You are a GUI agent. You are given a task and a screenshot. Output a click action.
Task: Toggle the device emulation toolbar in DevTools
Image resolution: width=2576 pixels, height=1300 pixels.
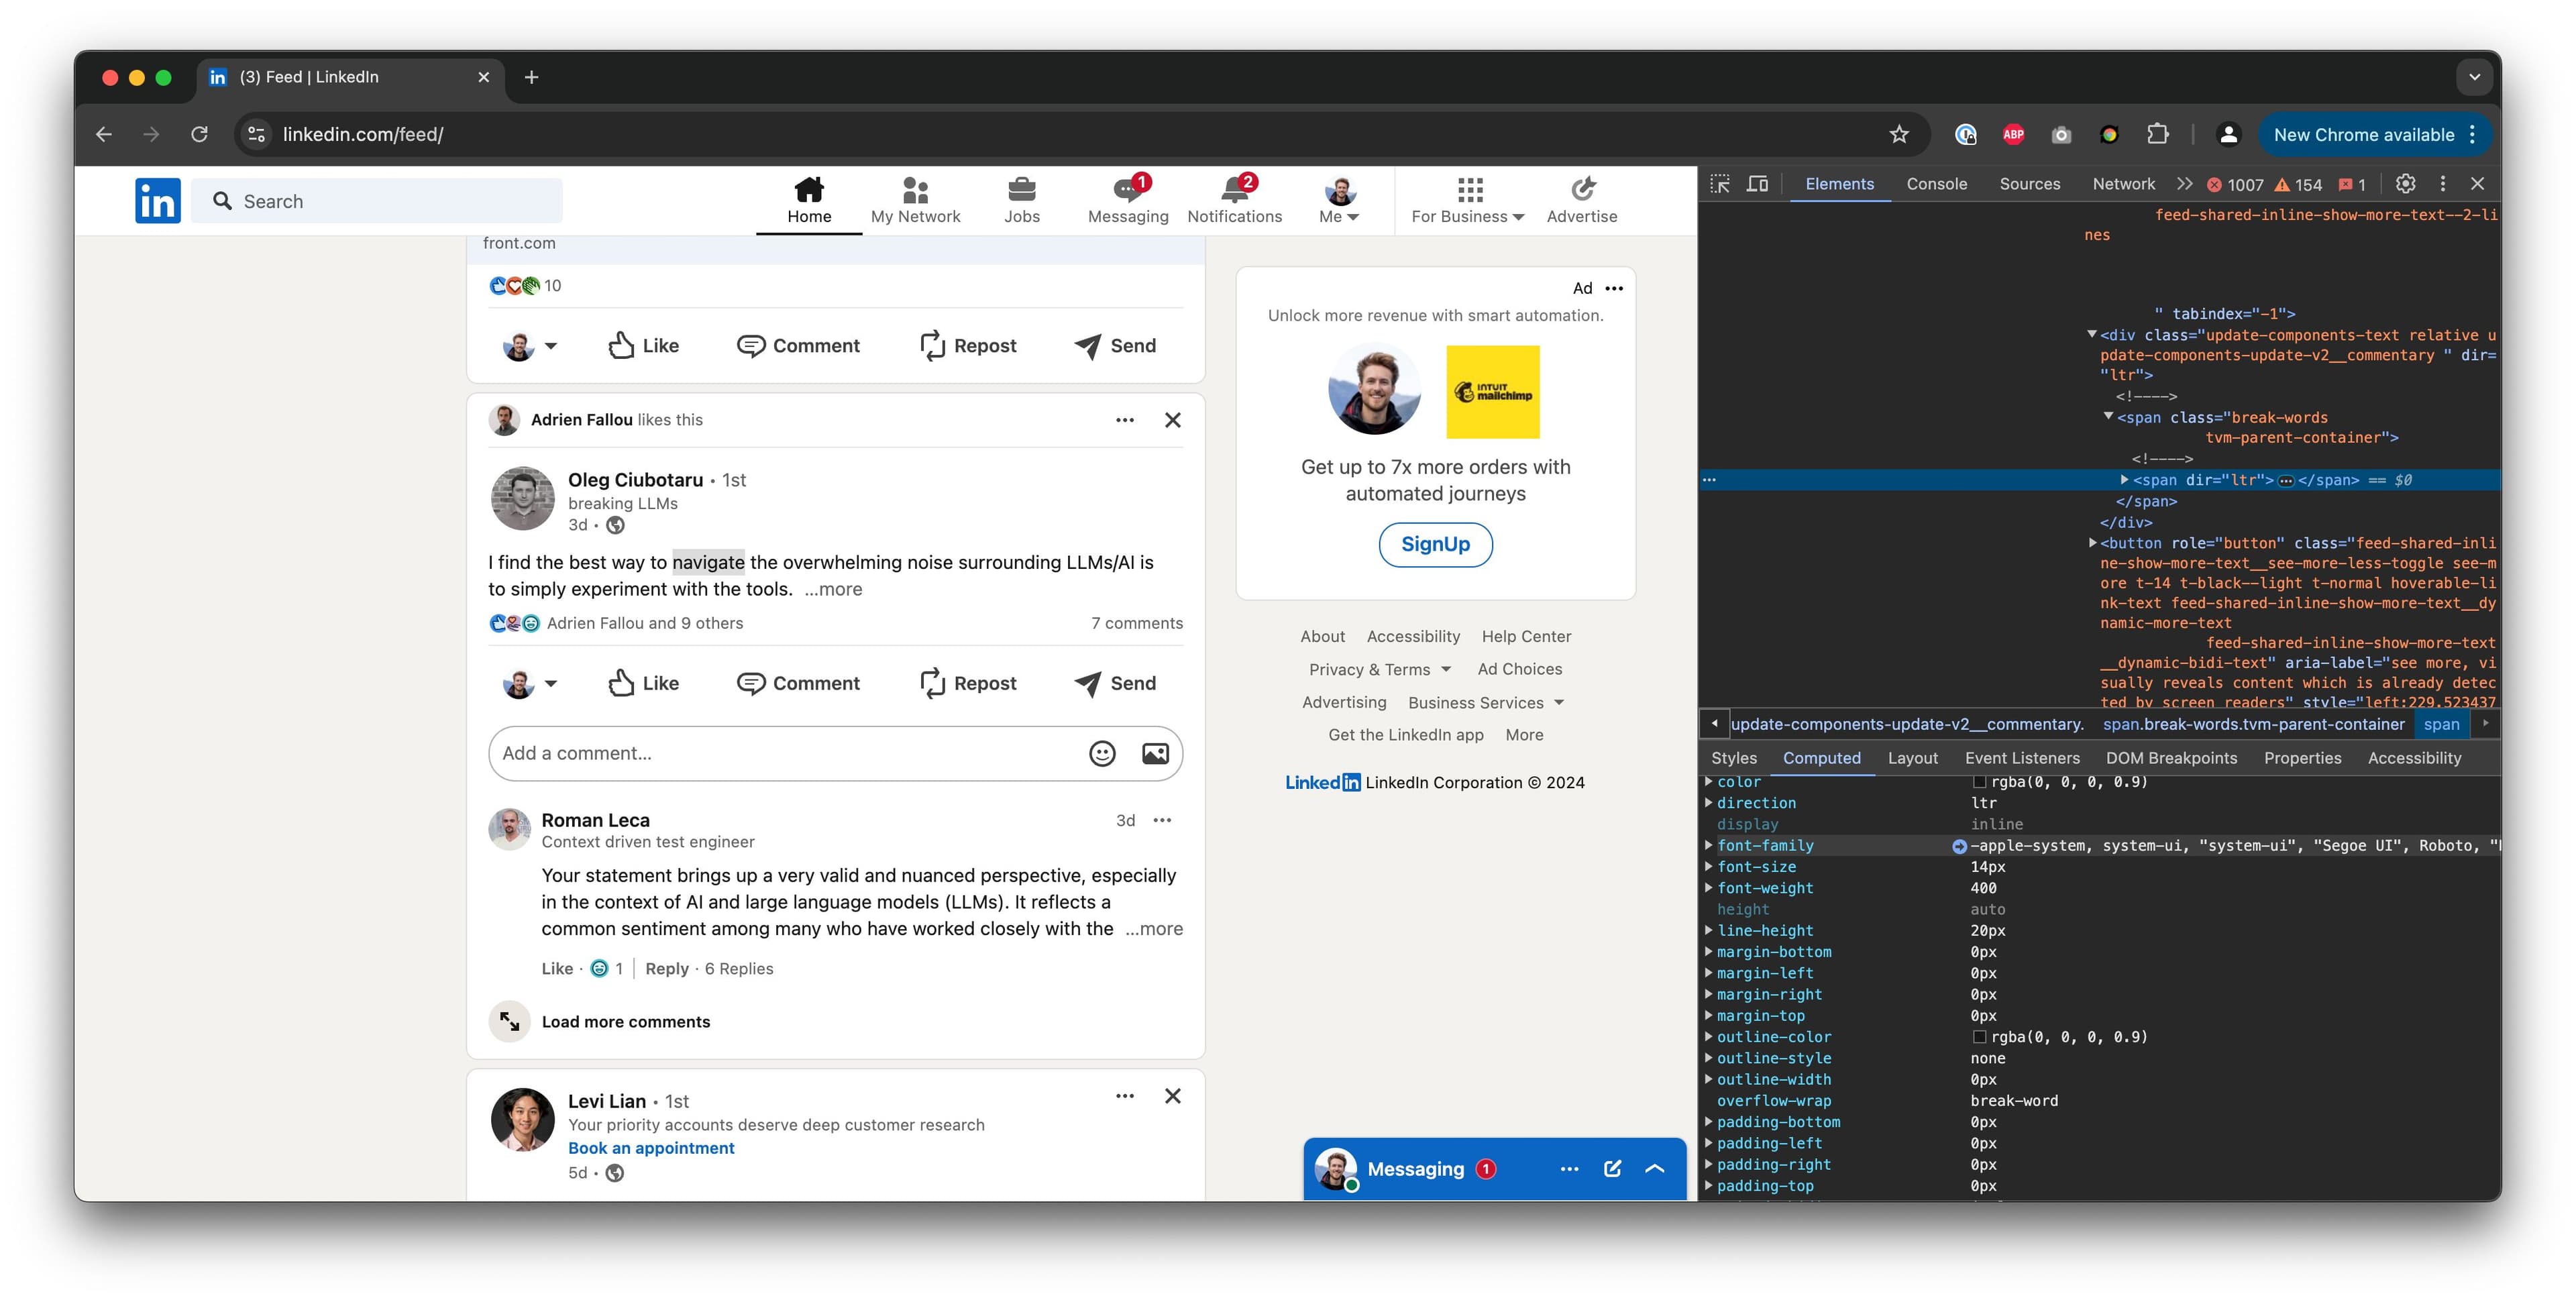1758,183
